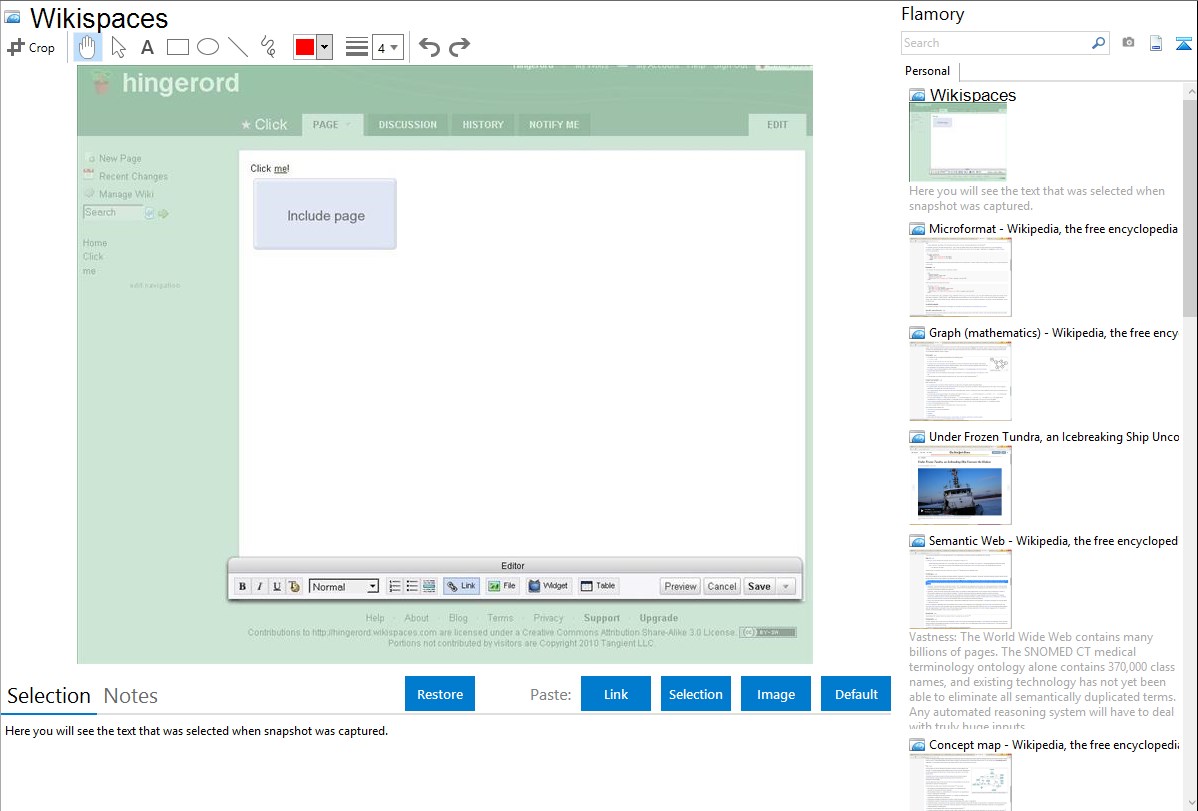Select the Crop tool
Viewport: 1198px width, 811px height.
pyautogui.click(x=31, y=47)
